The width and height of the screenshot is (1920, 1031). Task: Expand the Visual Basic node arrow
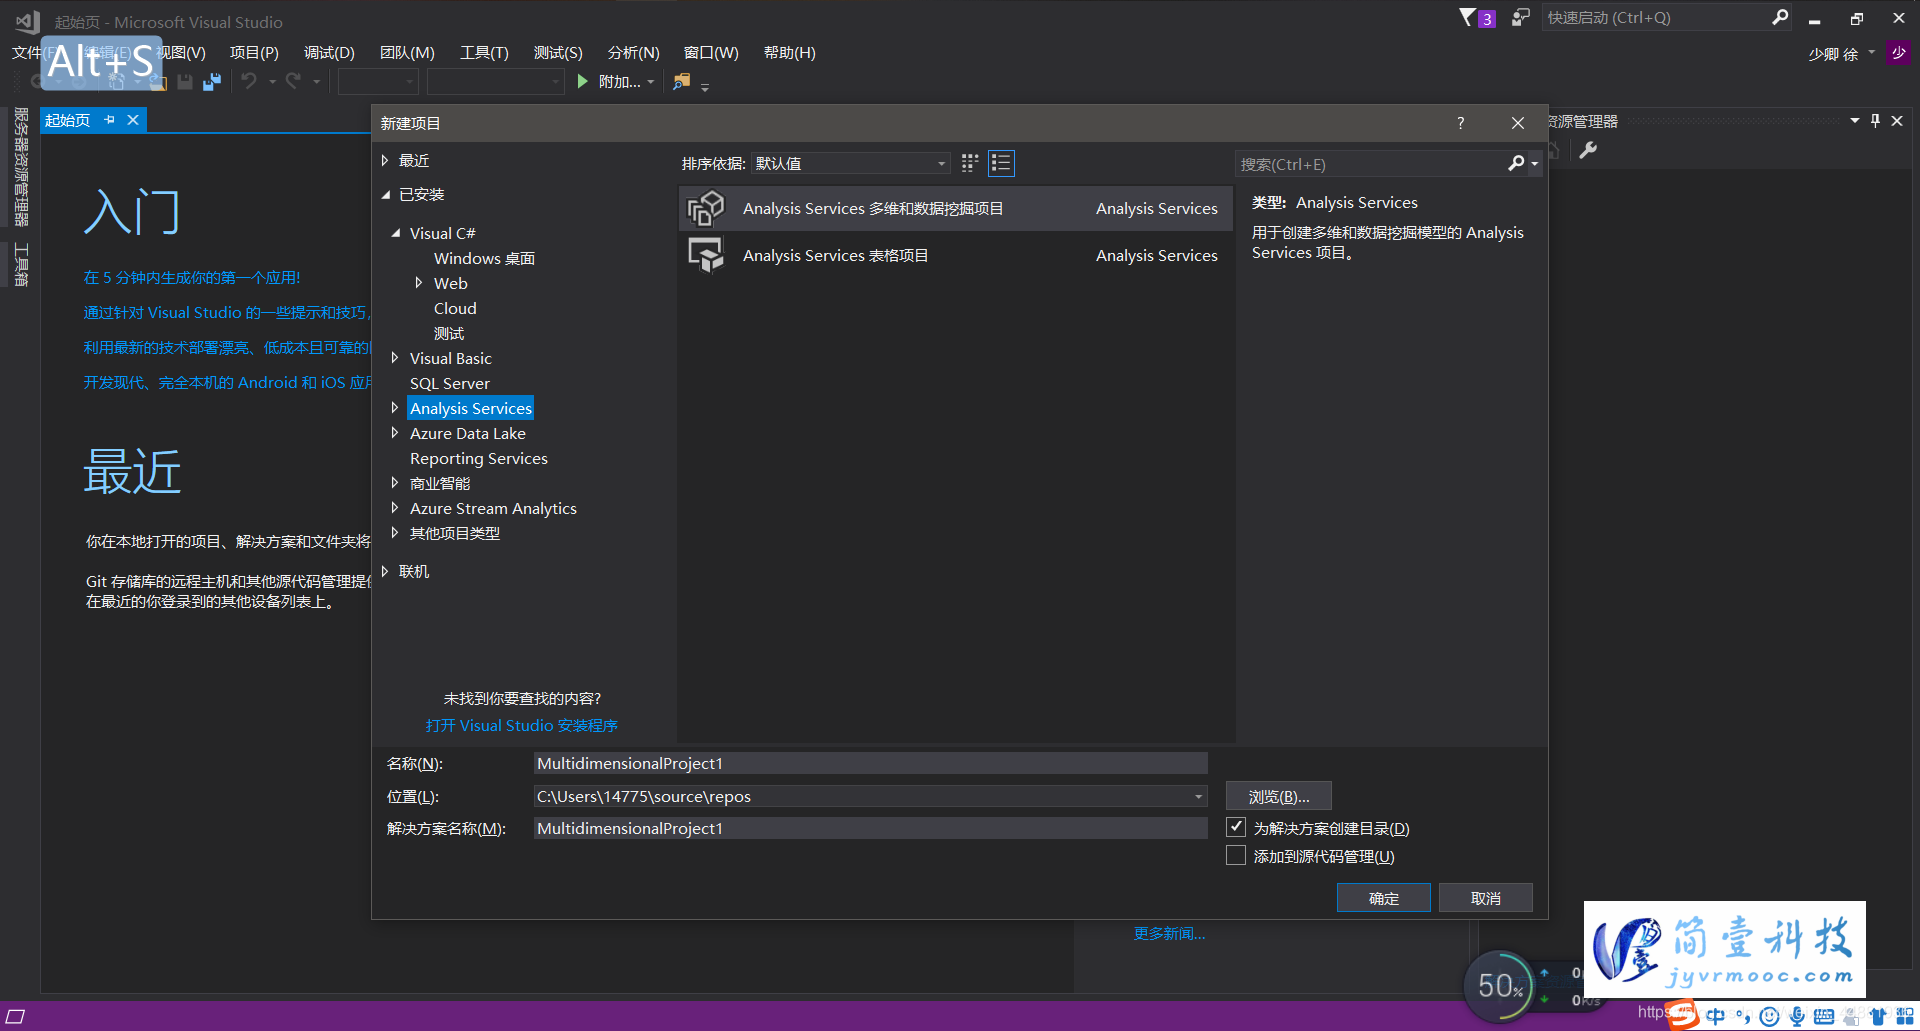coord(395,358)
